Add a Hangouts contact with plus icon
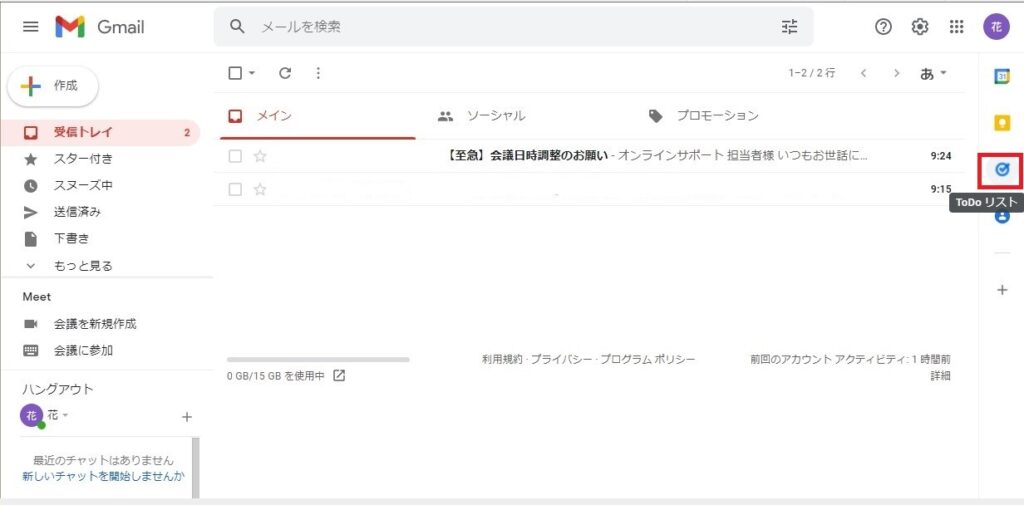Screen dimensions: 1024x505 [187, 417]
